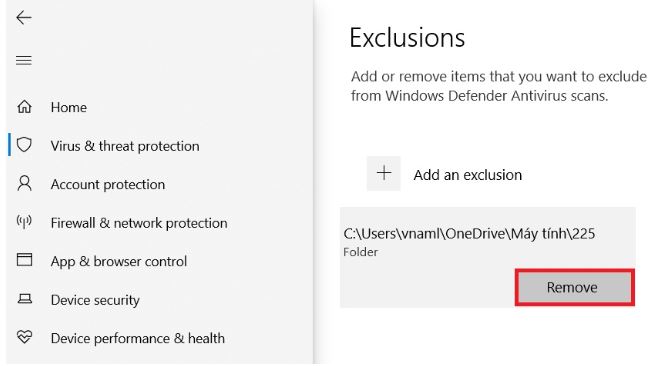
Task: Open App & browser control label
Action: click(119, 261)
